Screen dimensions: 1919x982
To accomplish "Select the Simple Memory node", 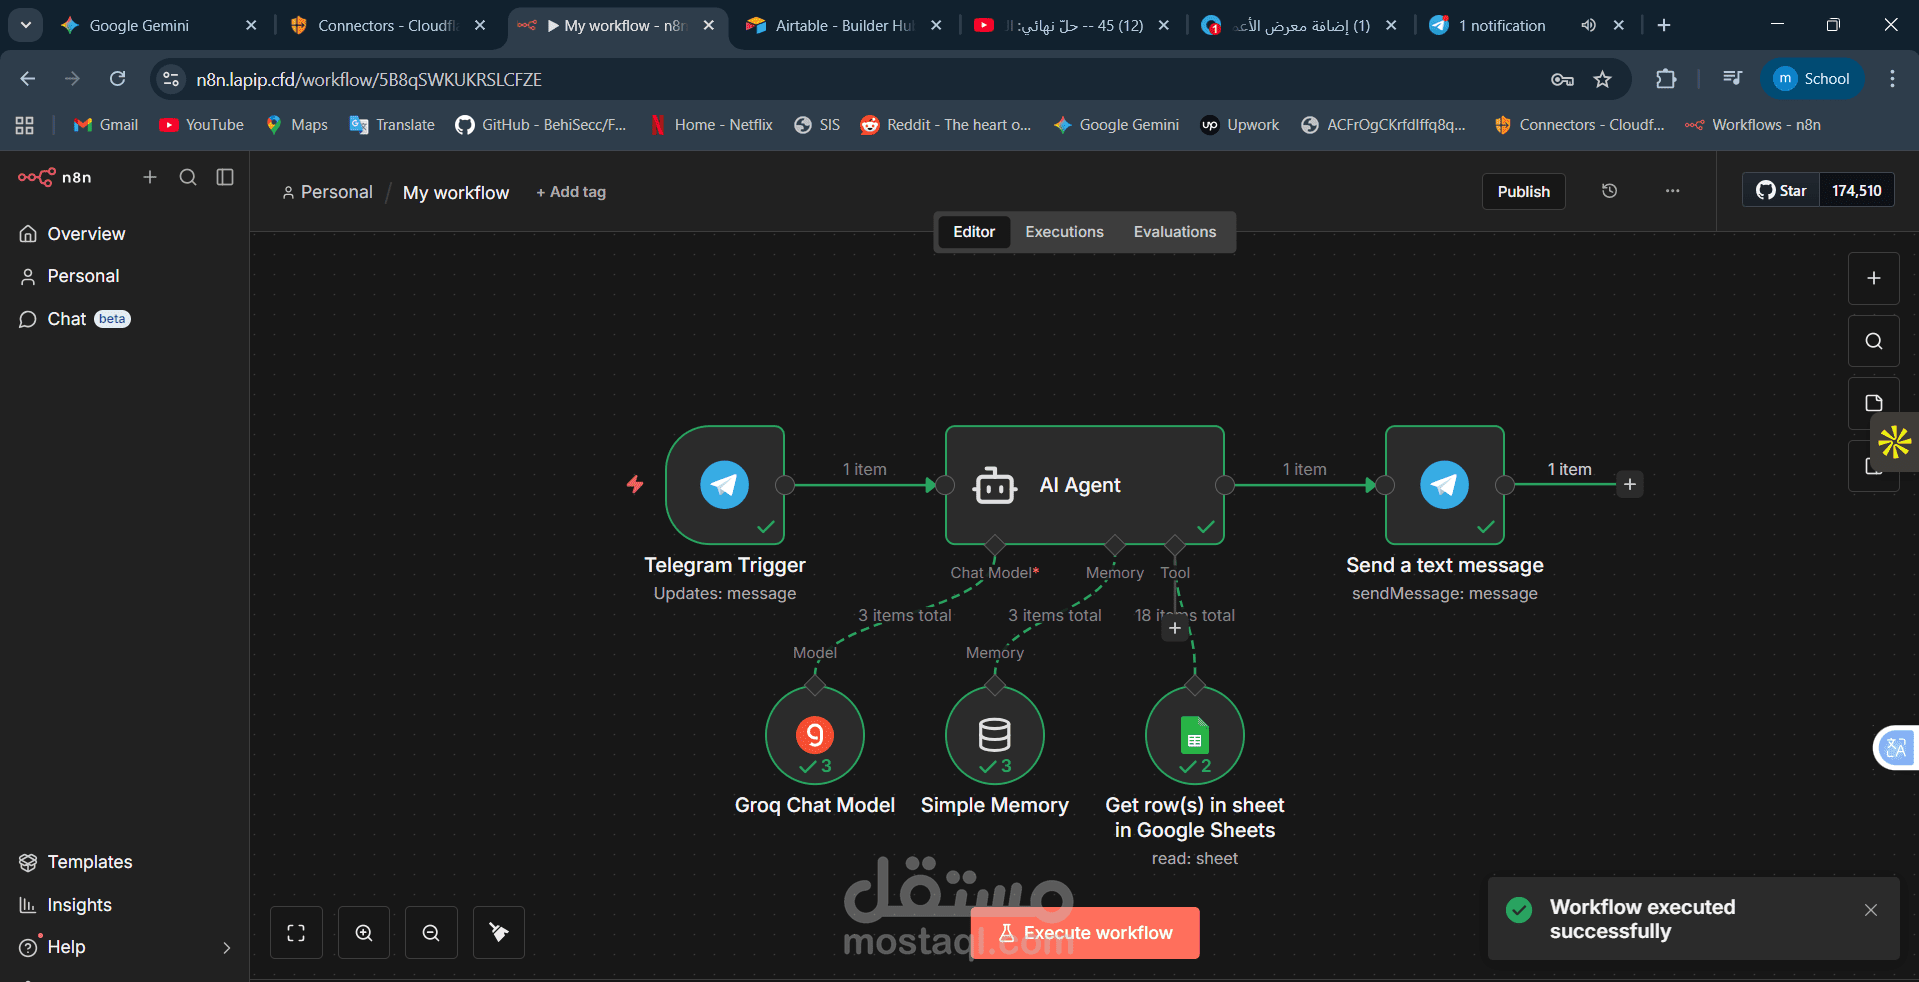I will coord(995,735).
